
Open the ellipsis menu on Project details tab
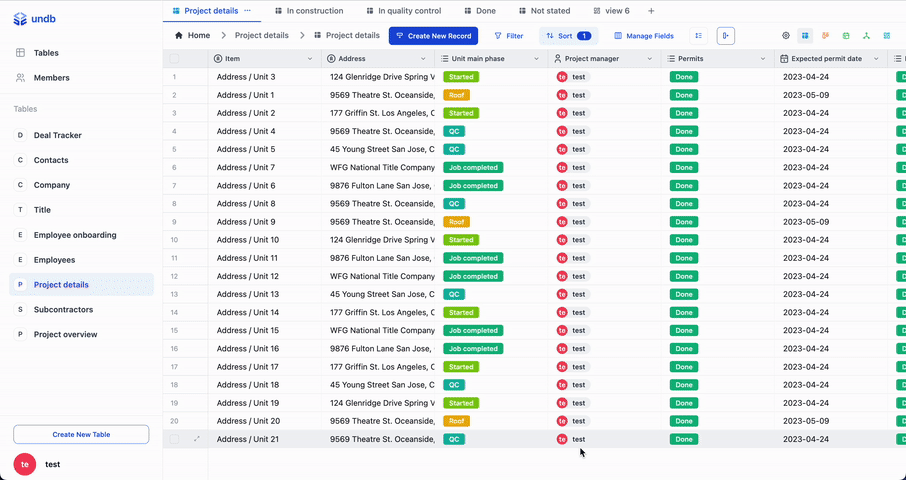coord(248,11)
